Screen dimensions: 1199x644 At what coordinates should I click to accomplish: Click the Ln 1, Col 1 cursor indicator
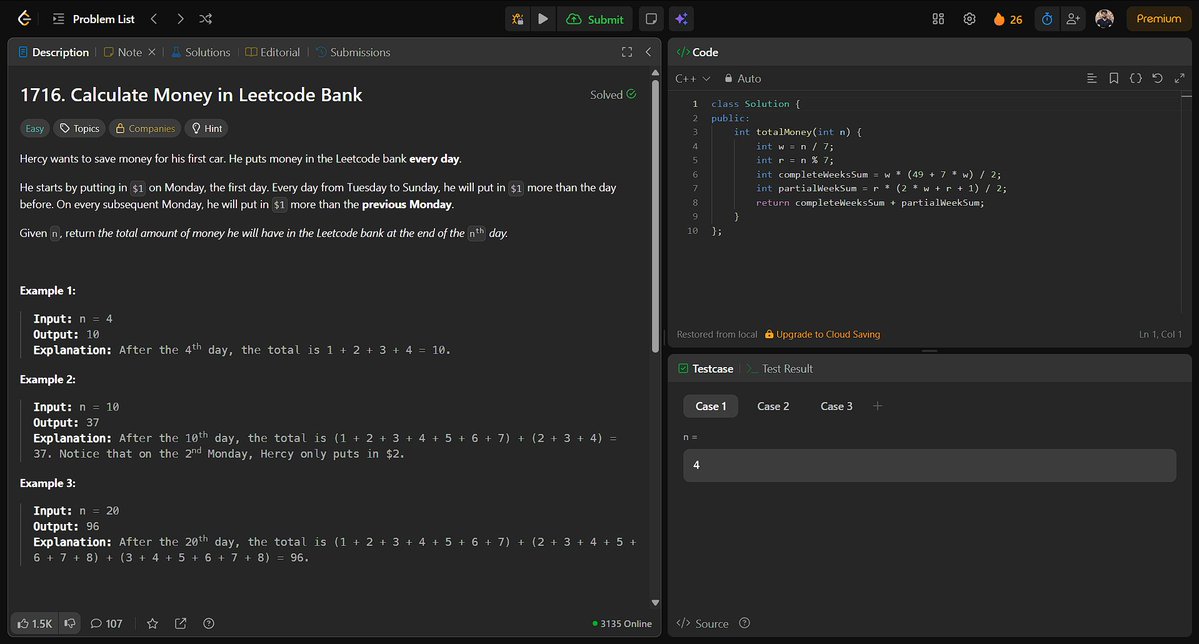(x=1160, y=334)
